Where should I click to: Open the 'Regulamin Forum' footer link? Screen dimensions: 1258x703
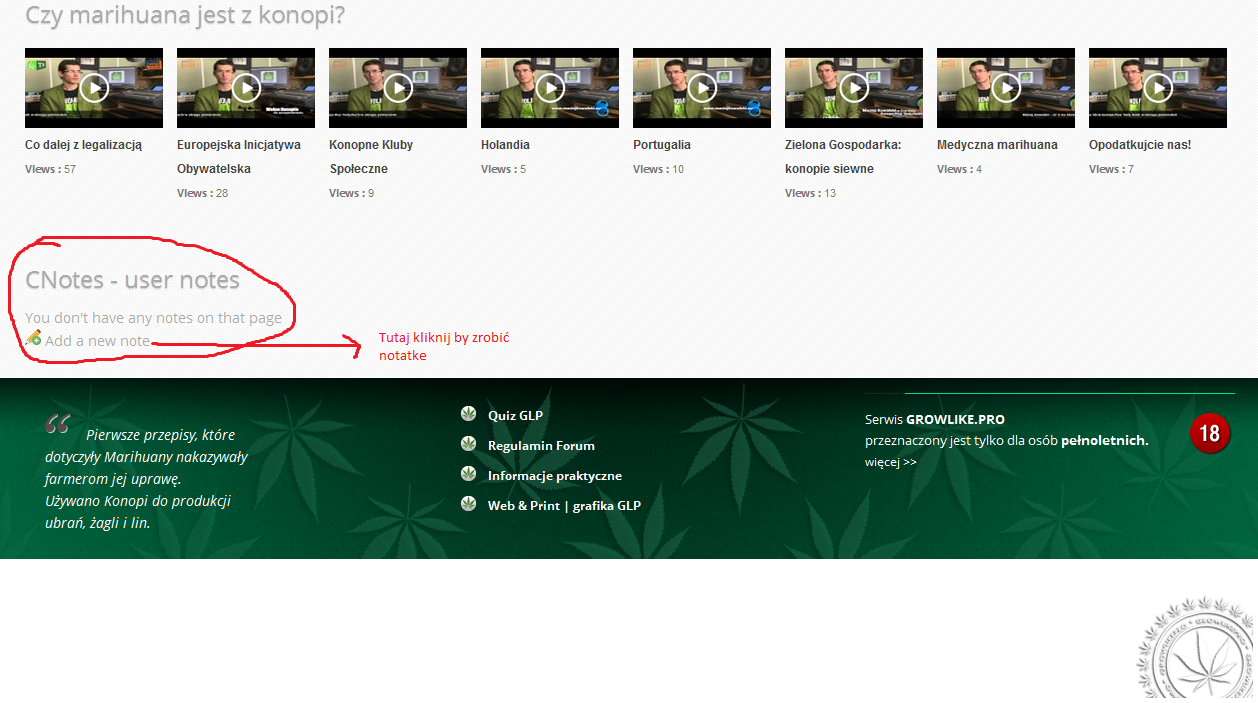tap(541, 445)
